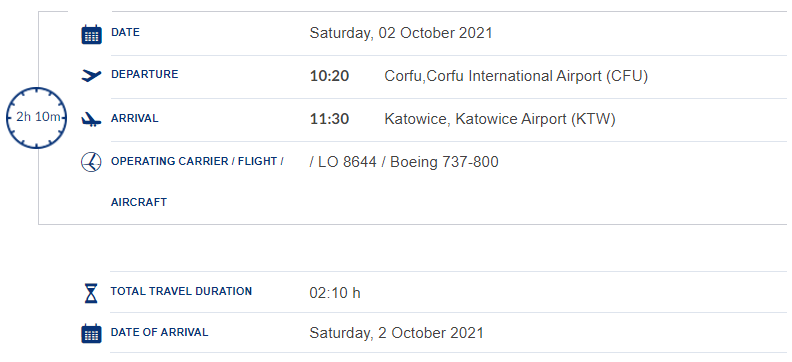Click the departure time 10:20
The width and height of the screenshot is (792, 362).
click(x=329, y=76)
